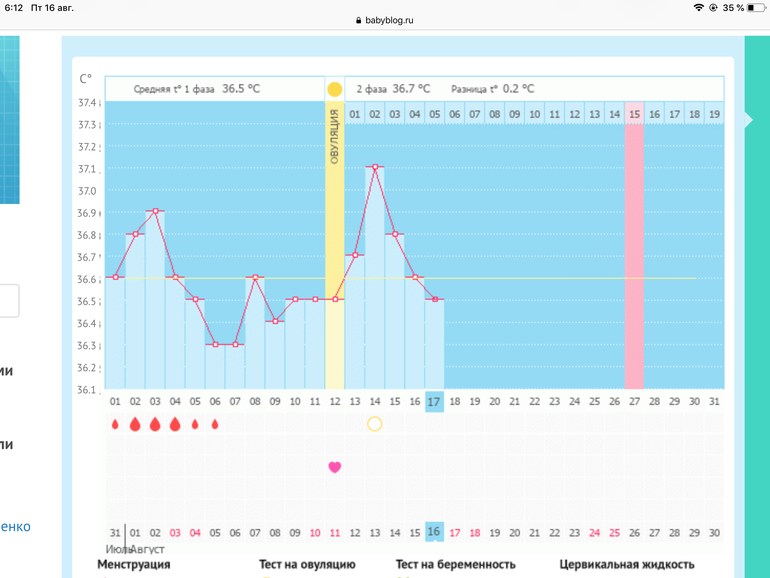This screenshot has height=578, width=770.
Task: Click the pink phase day 15 header
Action: [x=634, y=114]
